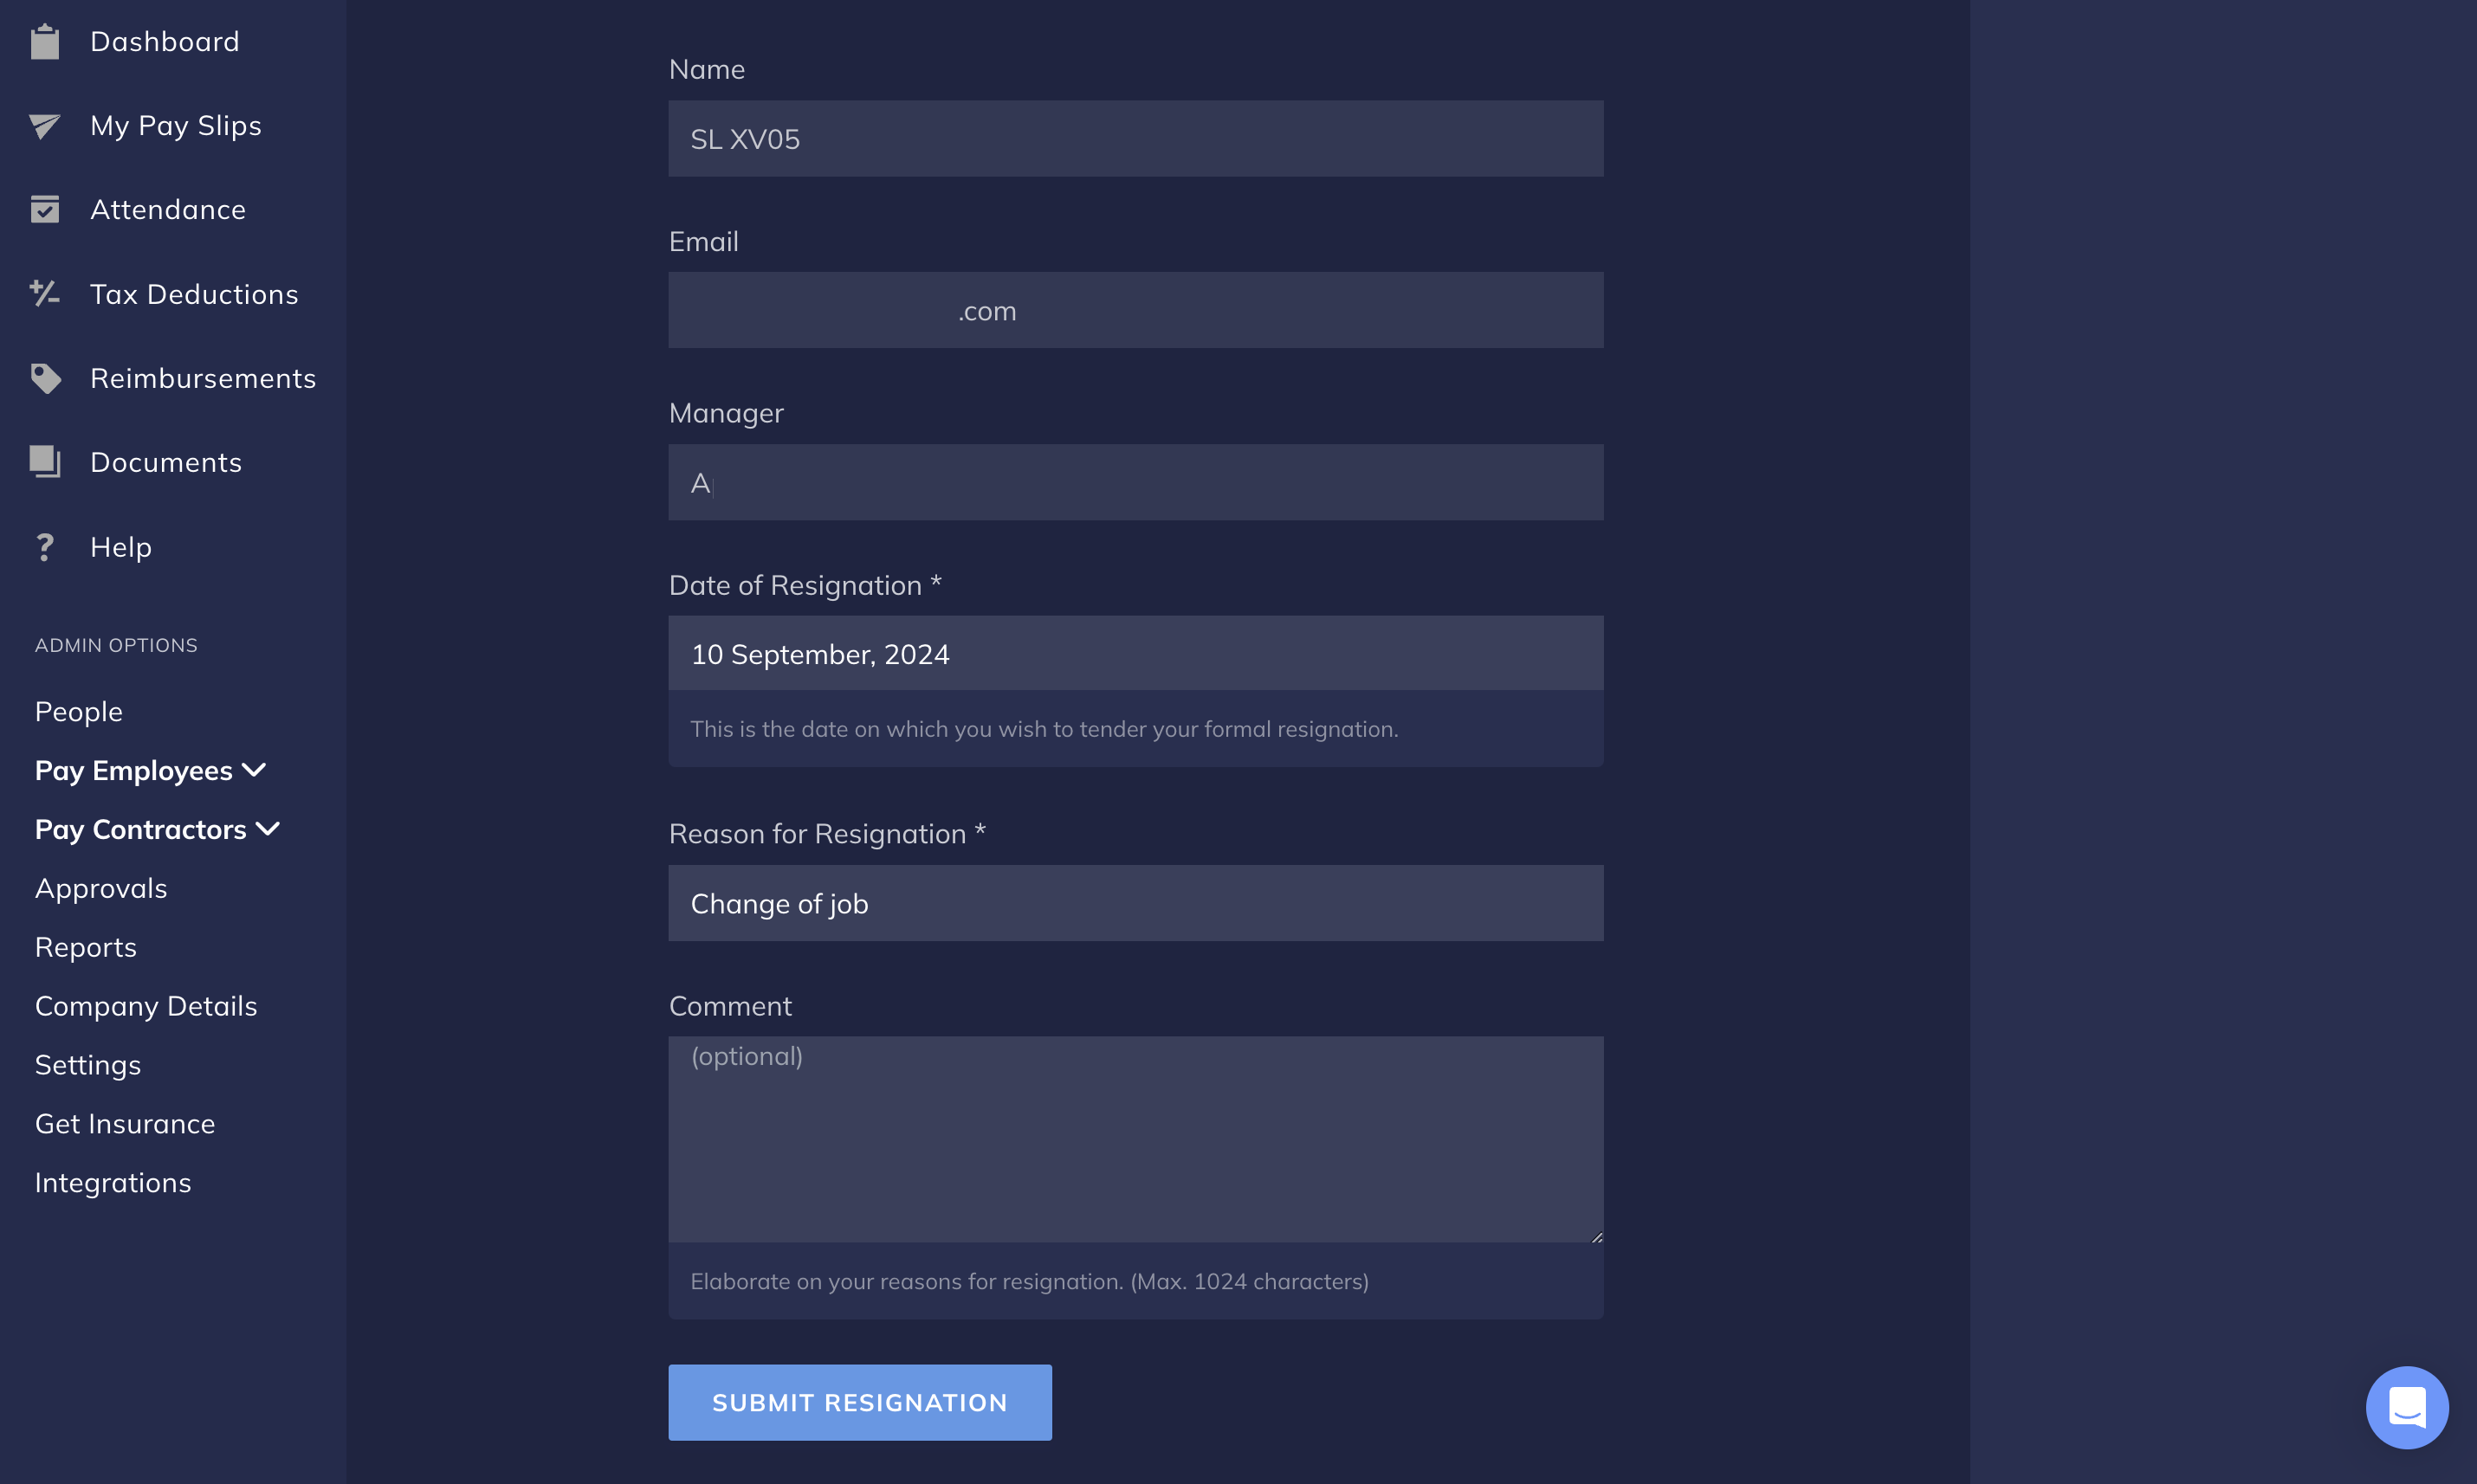Viewport: 2477px width, 1484px height.
Task: Open Reimbursements section
Action: tap(204, 378)
